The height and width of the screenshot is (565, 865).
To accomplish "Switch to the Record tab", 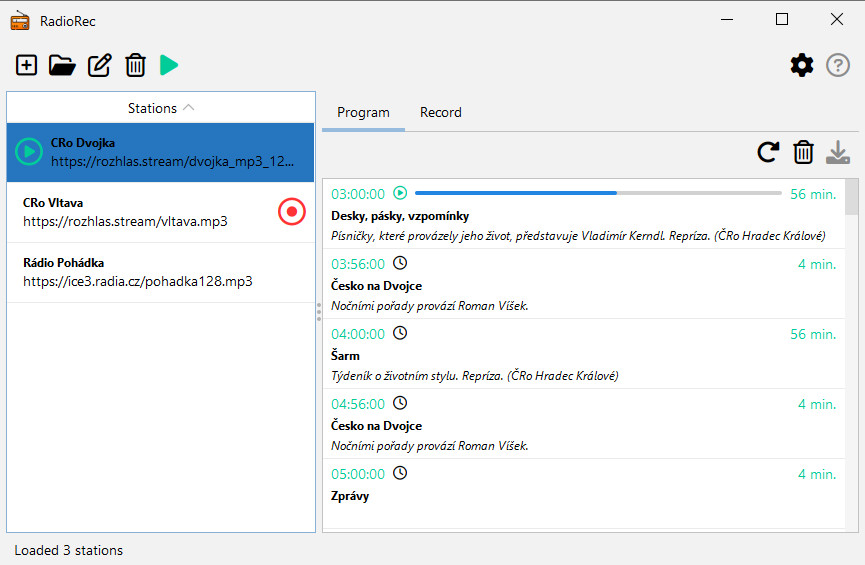I will click(x=440, y=113).
